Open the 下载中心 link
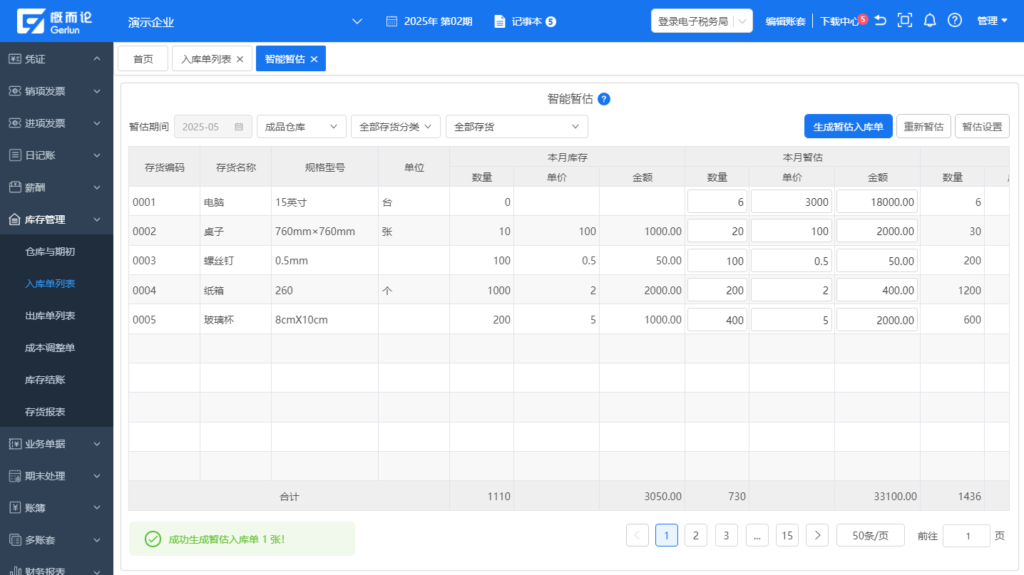Image resolution: width=1024 pixels, height=575 pixels. [837, 21]
